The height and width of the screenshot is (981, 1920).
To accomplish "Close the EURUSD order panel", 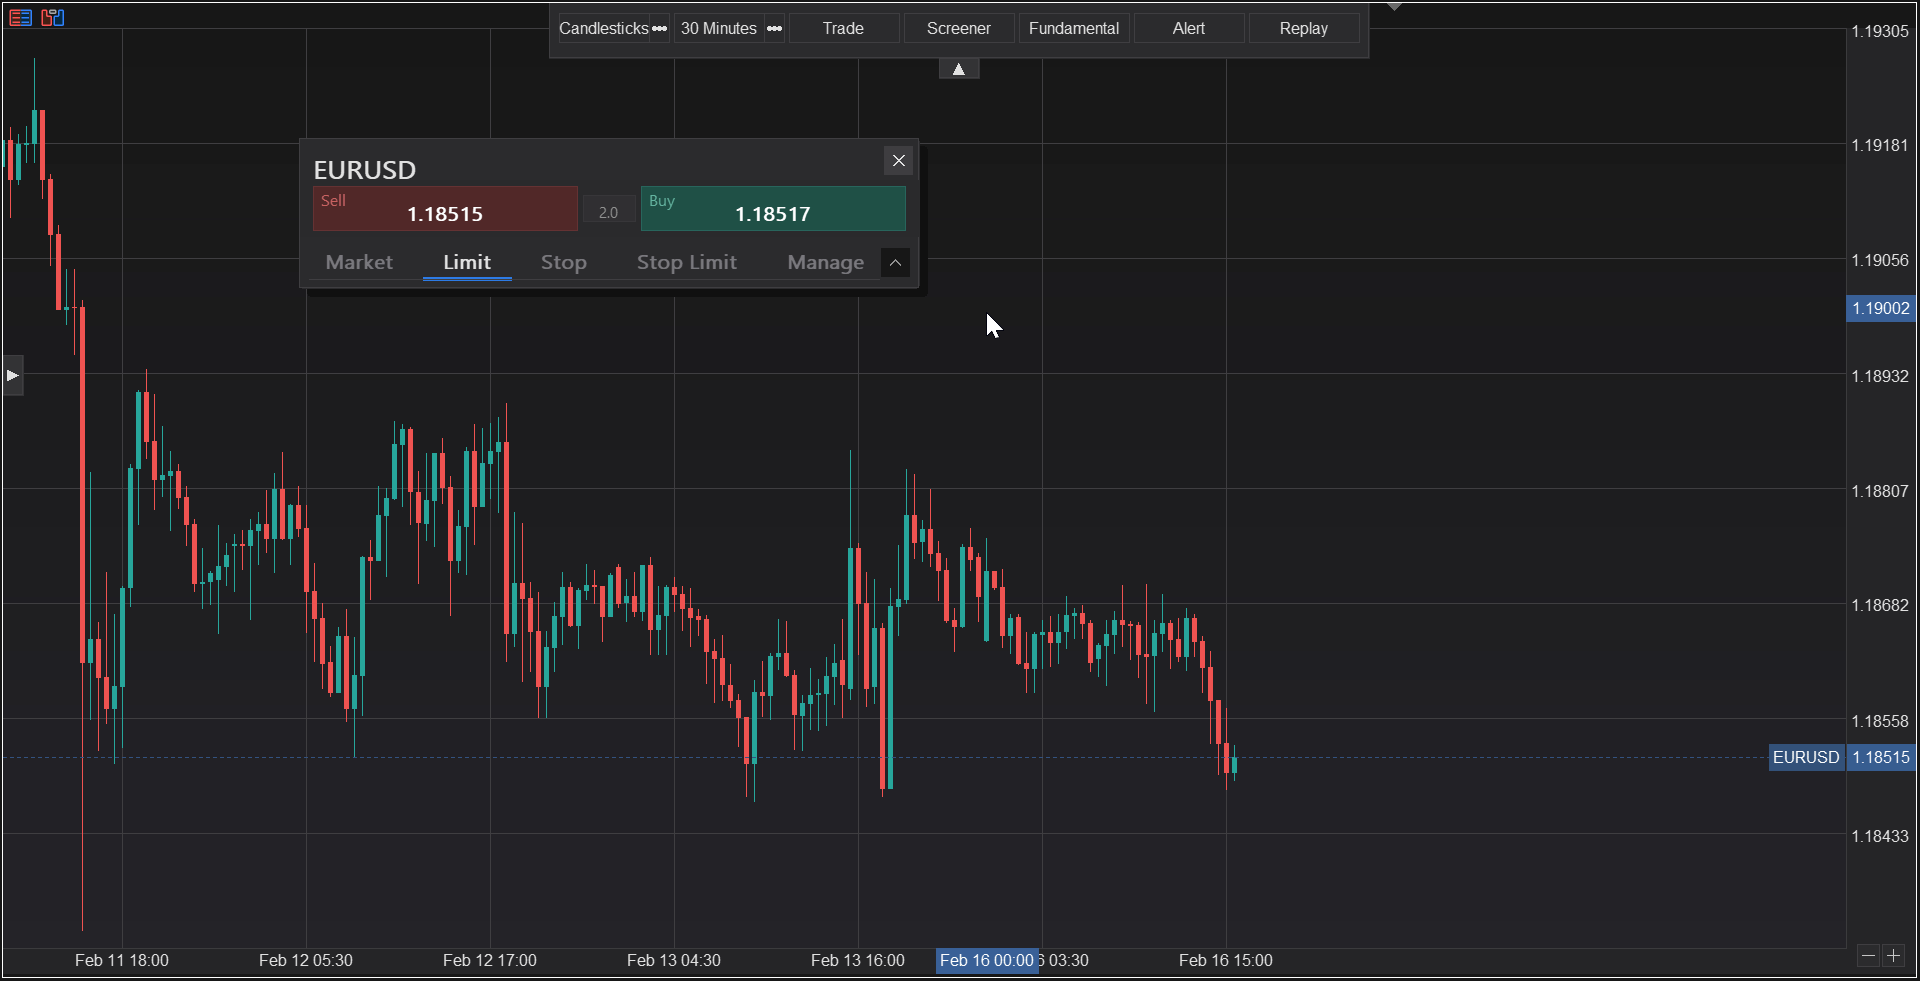I will point(897,161).
